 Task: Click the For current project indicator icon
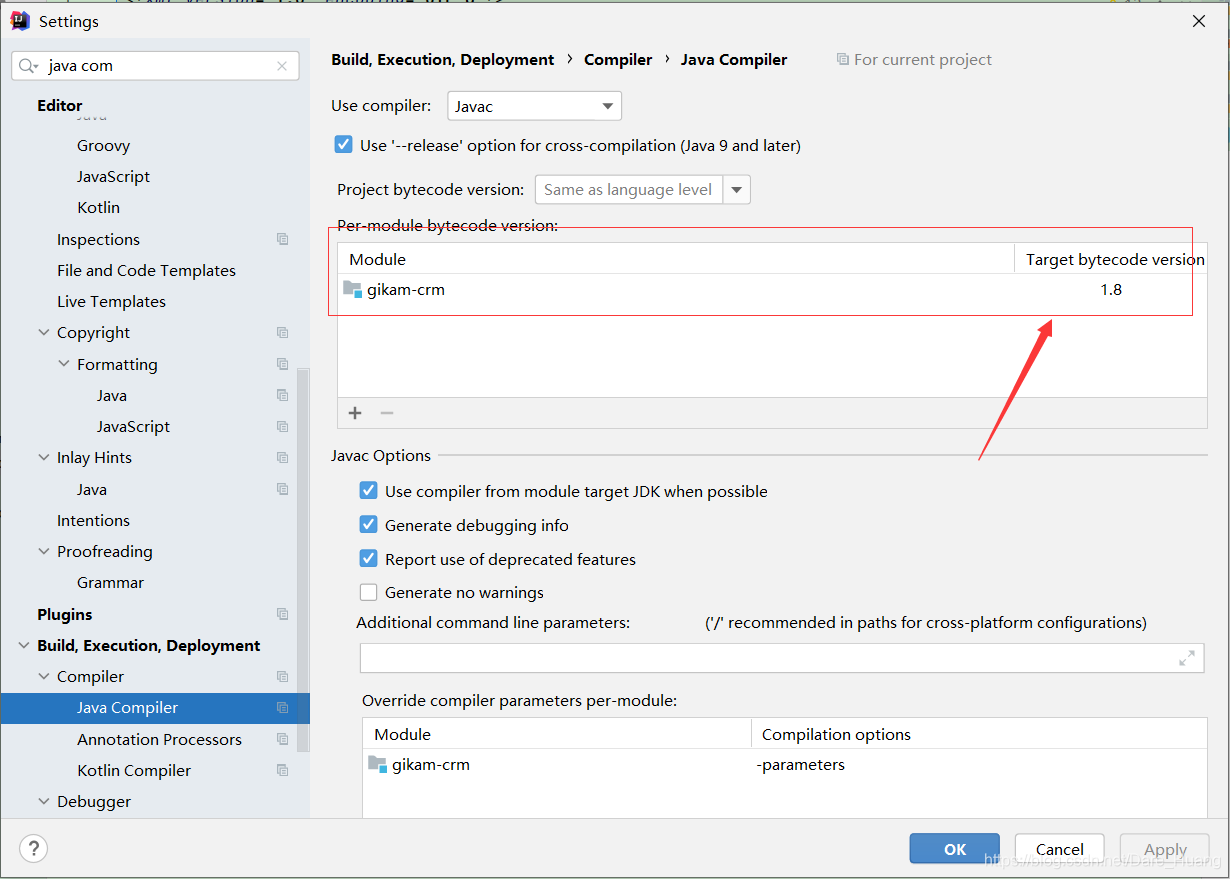click(842, 59)
